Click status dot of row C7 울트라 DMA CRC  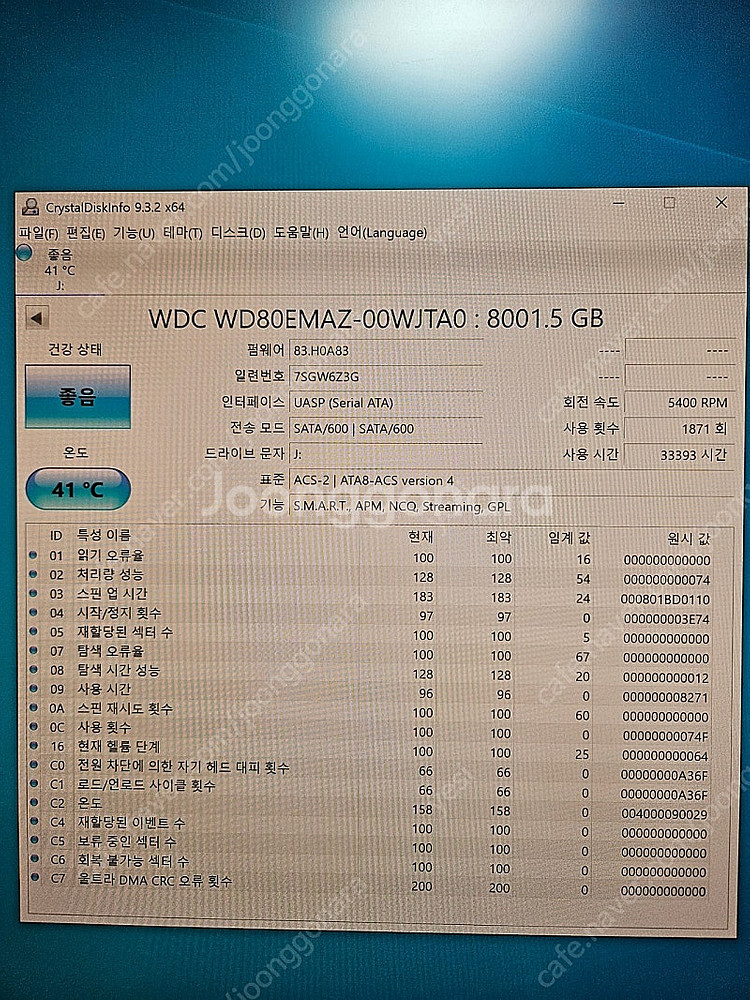coord(34,878)
